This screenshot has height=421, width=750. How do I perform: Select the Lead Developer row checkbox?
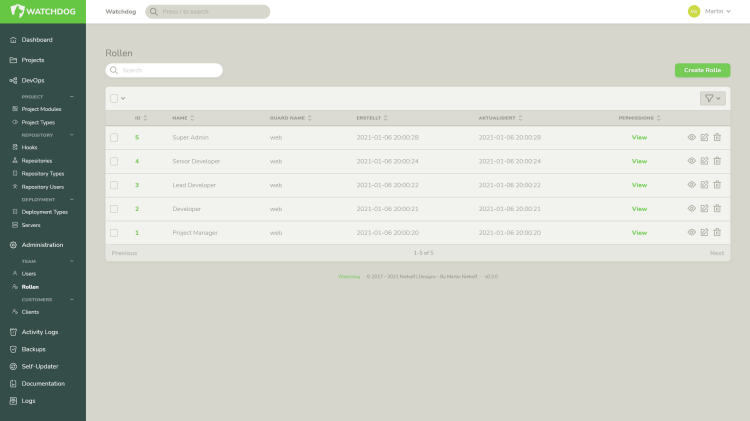click(114, 185)
